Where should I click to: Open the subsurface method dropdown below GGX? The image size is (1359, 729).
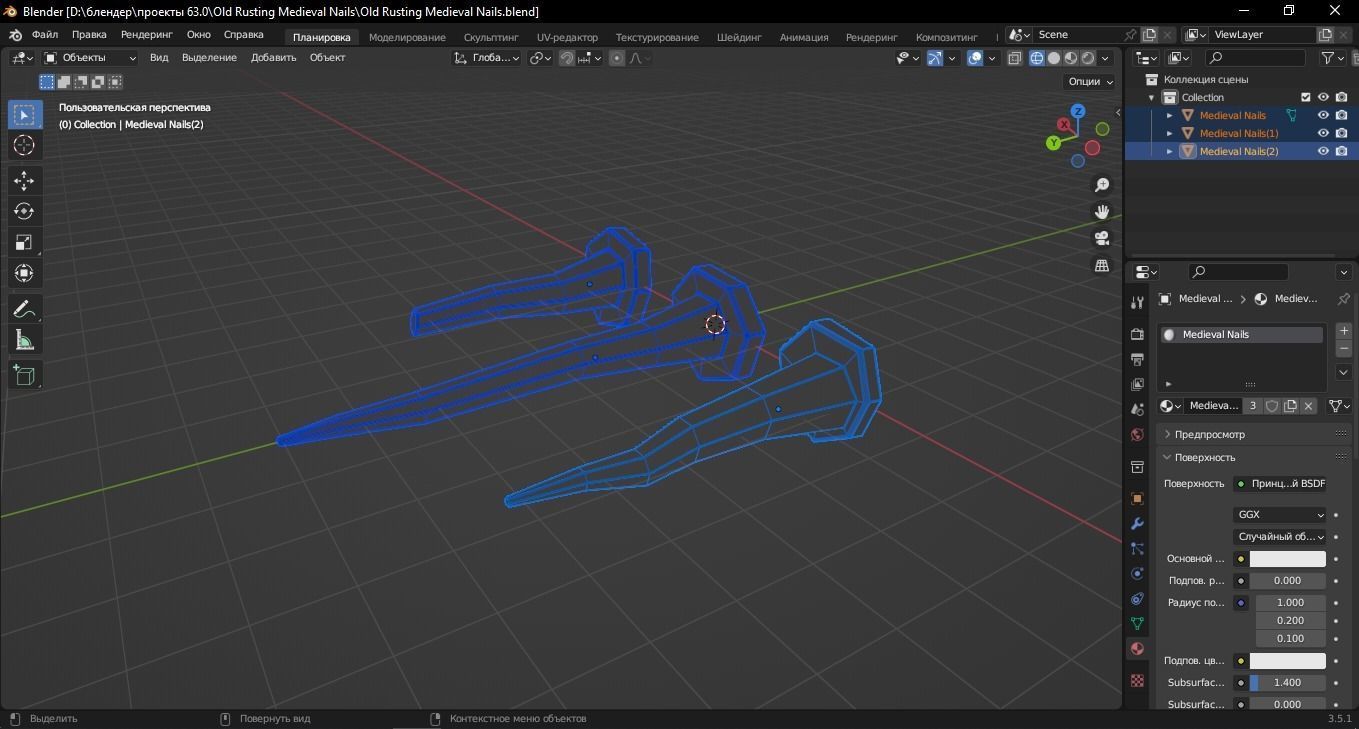[x=1280, y=537]
